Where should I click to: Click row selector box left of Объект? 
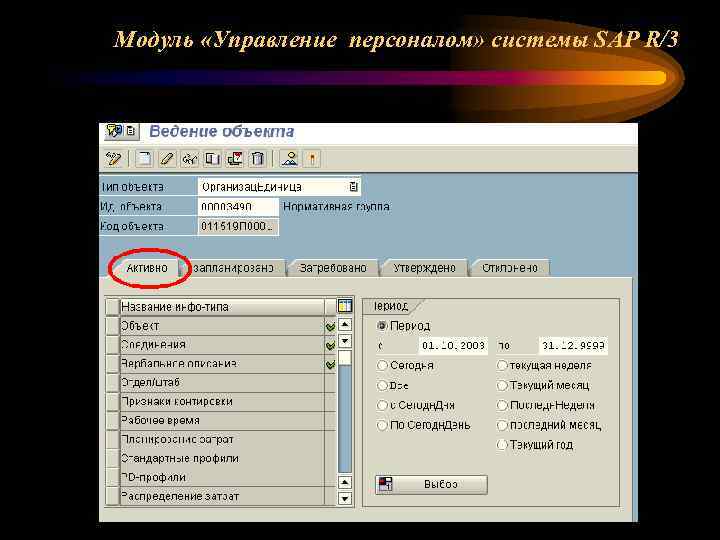[112, 326]
